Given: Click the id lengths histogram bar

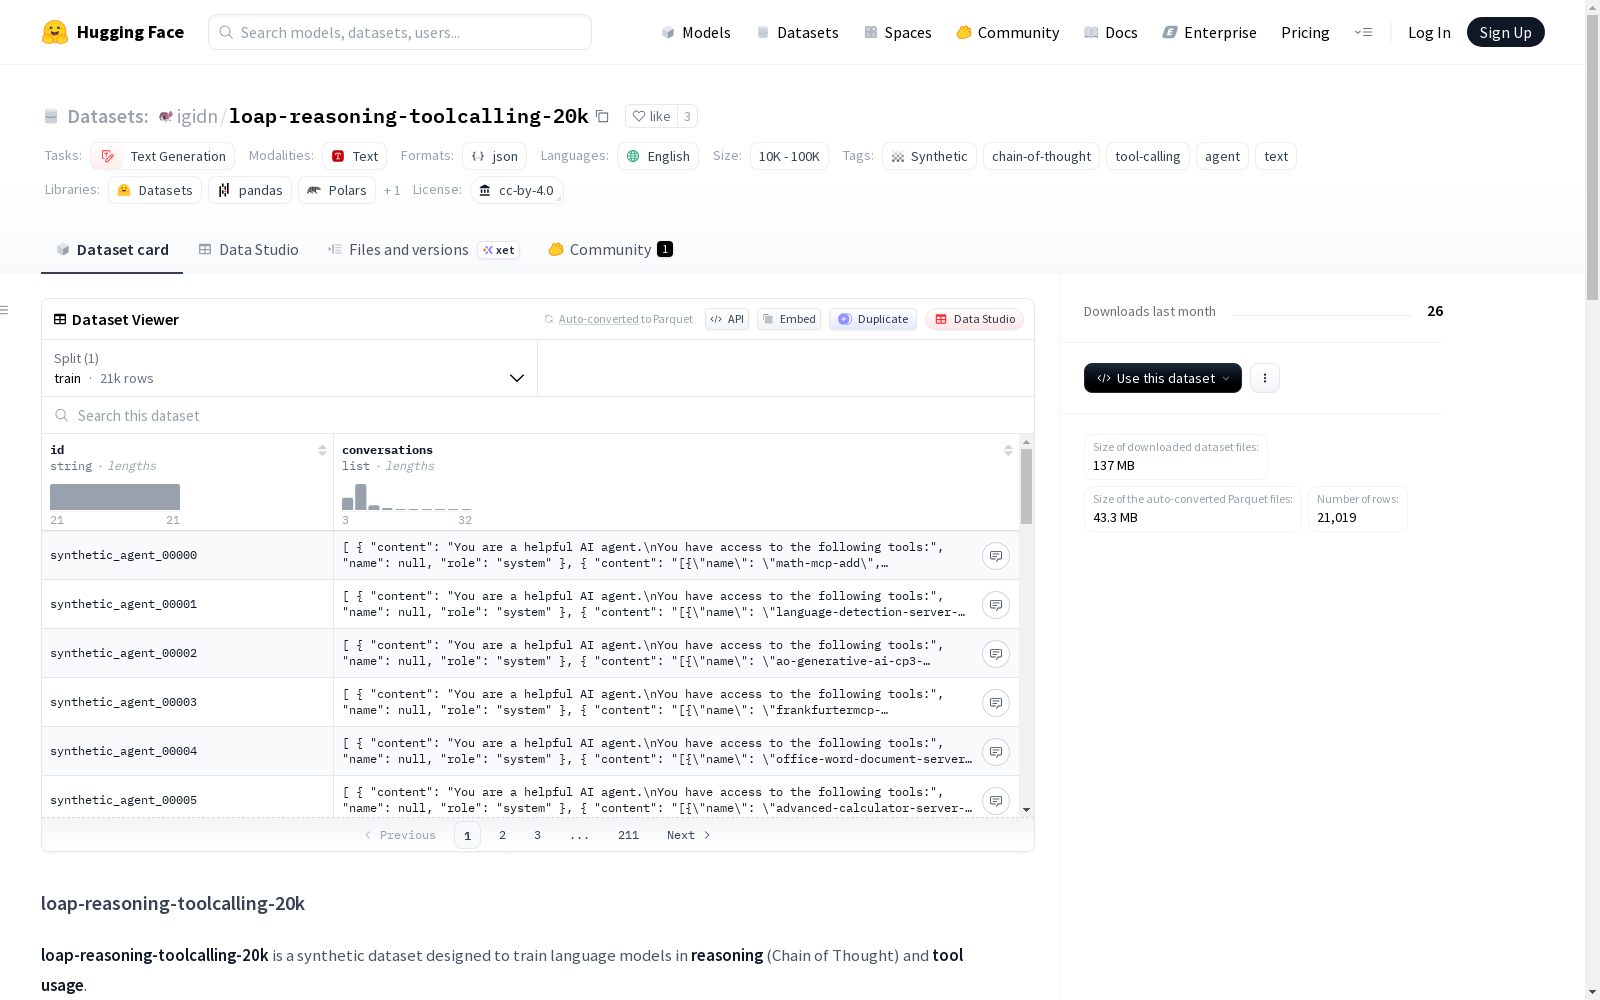Looking at the screenshot, I should 115,497.
